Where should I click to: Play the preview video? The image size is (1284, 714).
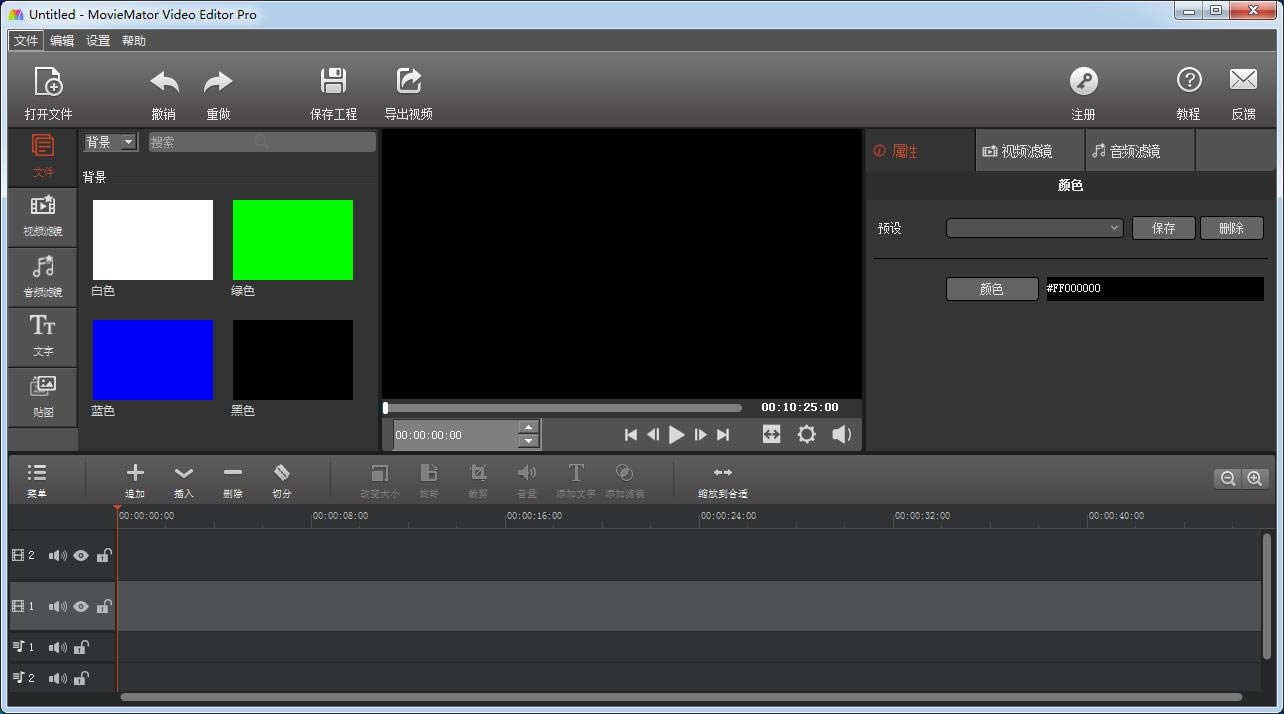[677, 434]
